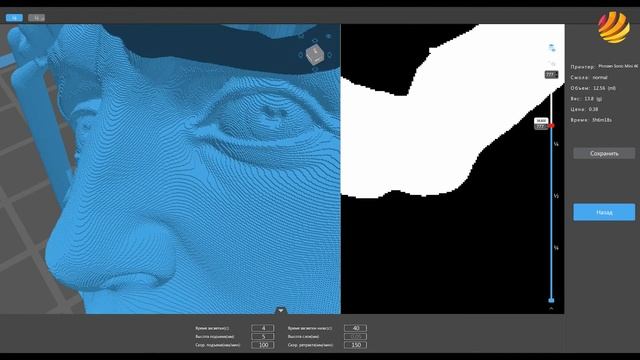Click the Время засветки низа(с) label
Viewport: 640px width, 360px height.
[310, 328]
